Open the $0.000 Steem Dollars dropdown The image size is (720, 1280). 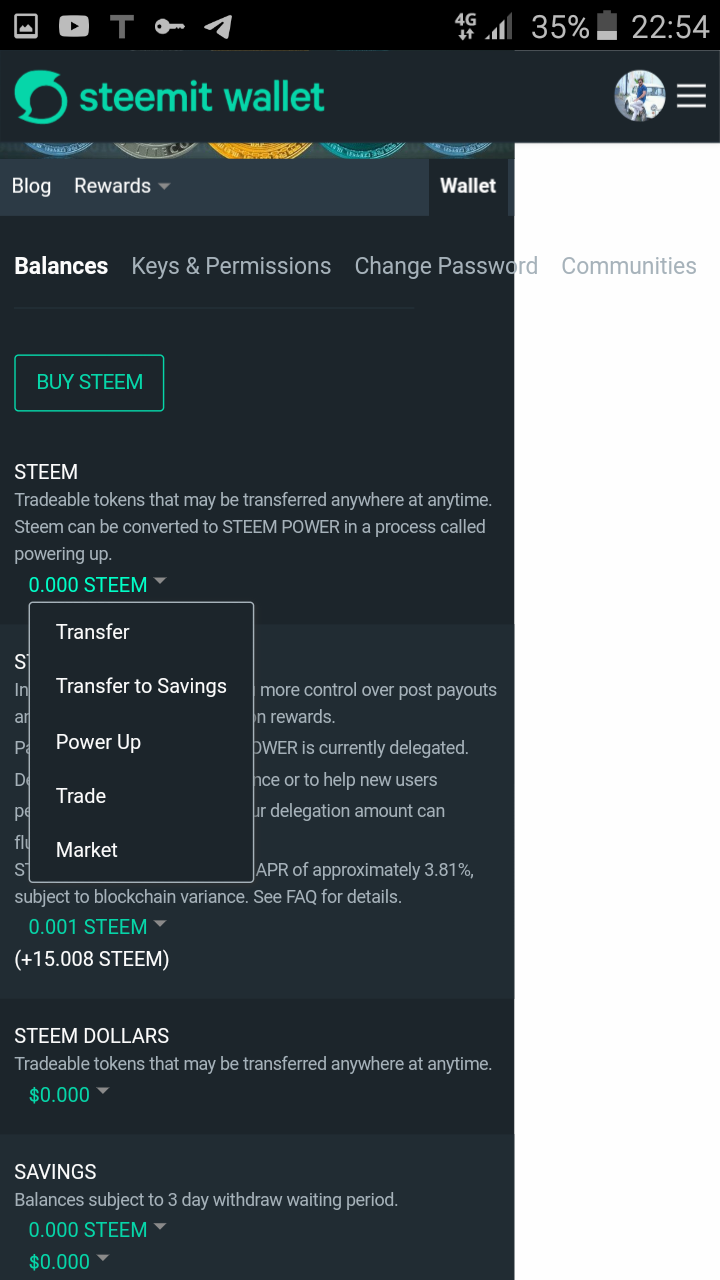(68, 1095)
